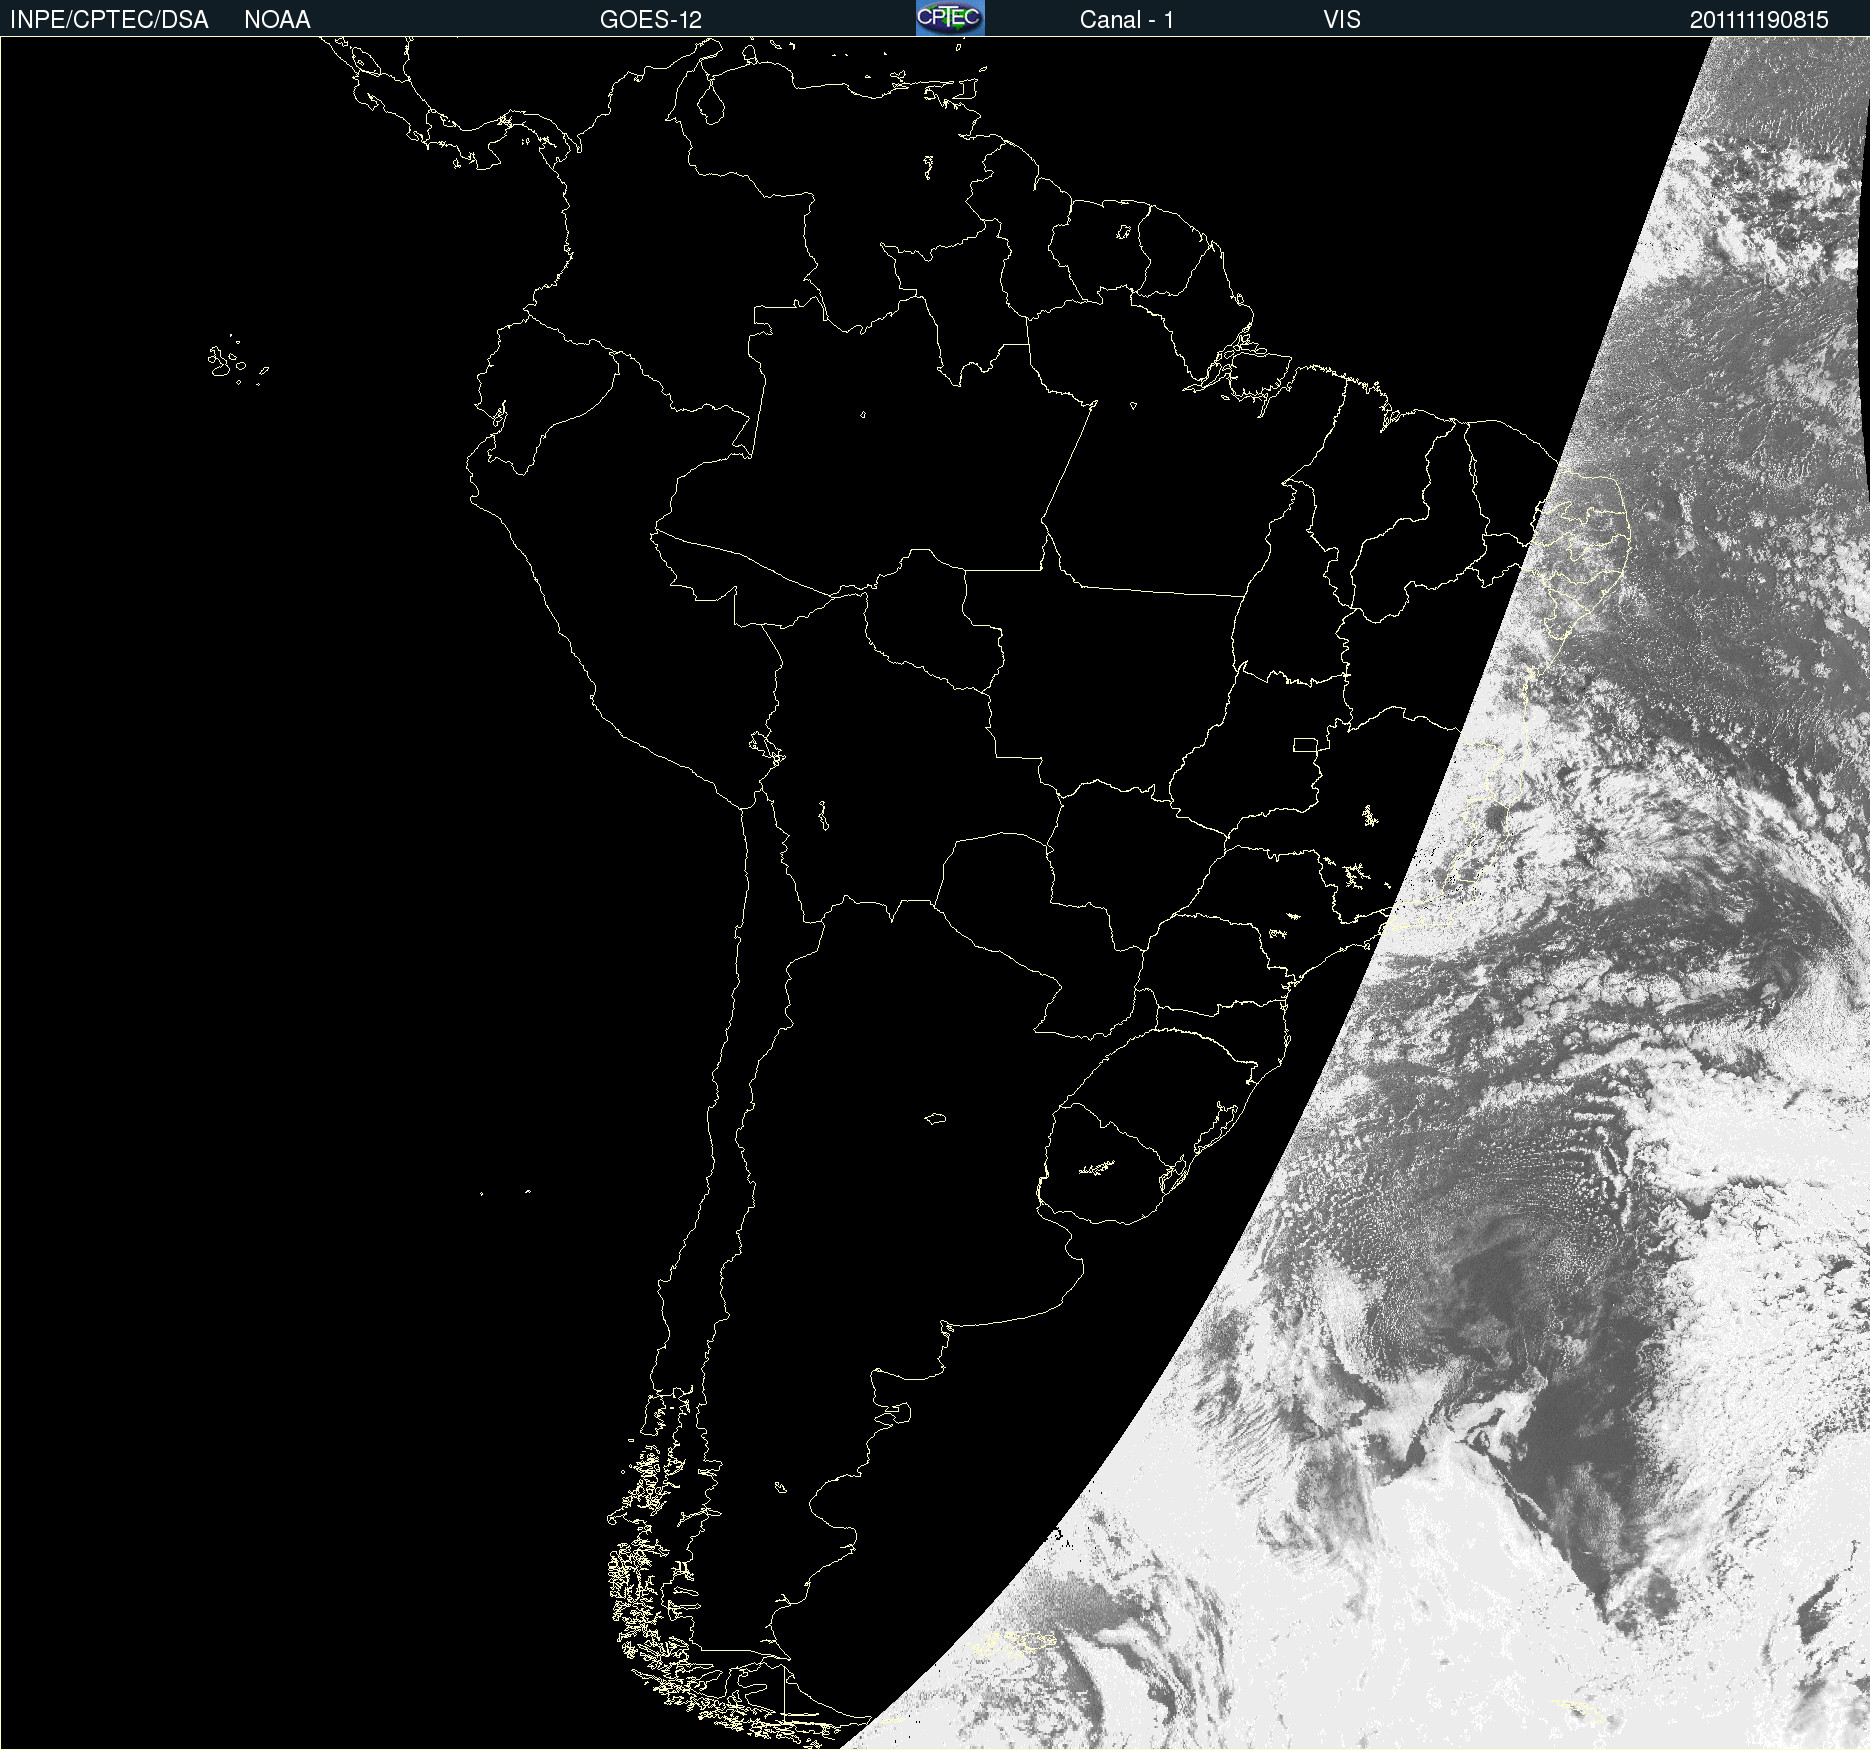This screenshot has height=1750, width=1870.
Task: Click the GOES-12 satellite label
Action: click(651, 20)
